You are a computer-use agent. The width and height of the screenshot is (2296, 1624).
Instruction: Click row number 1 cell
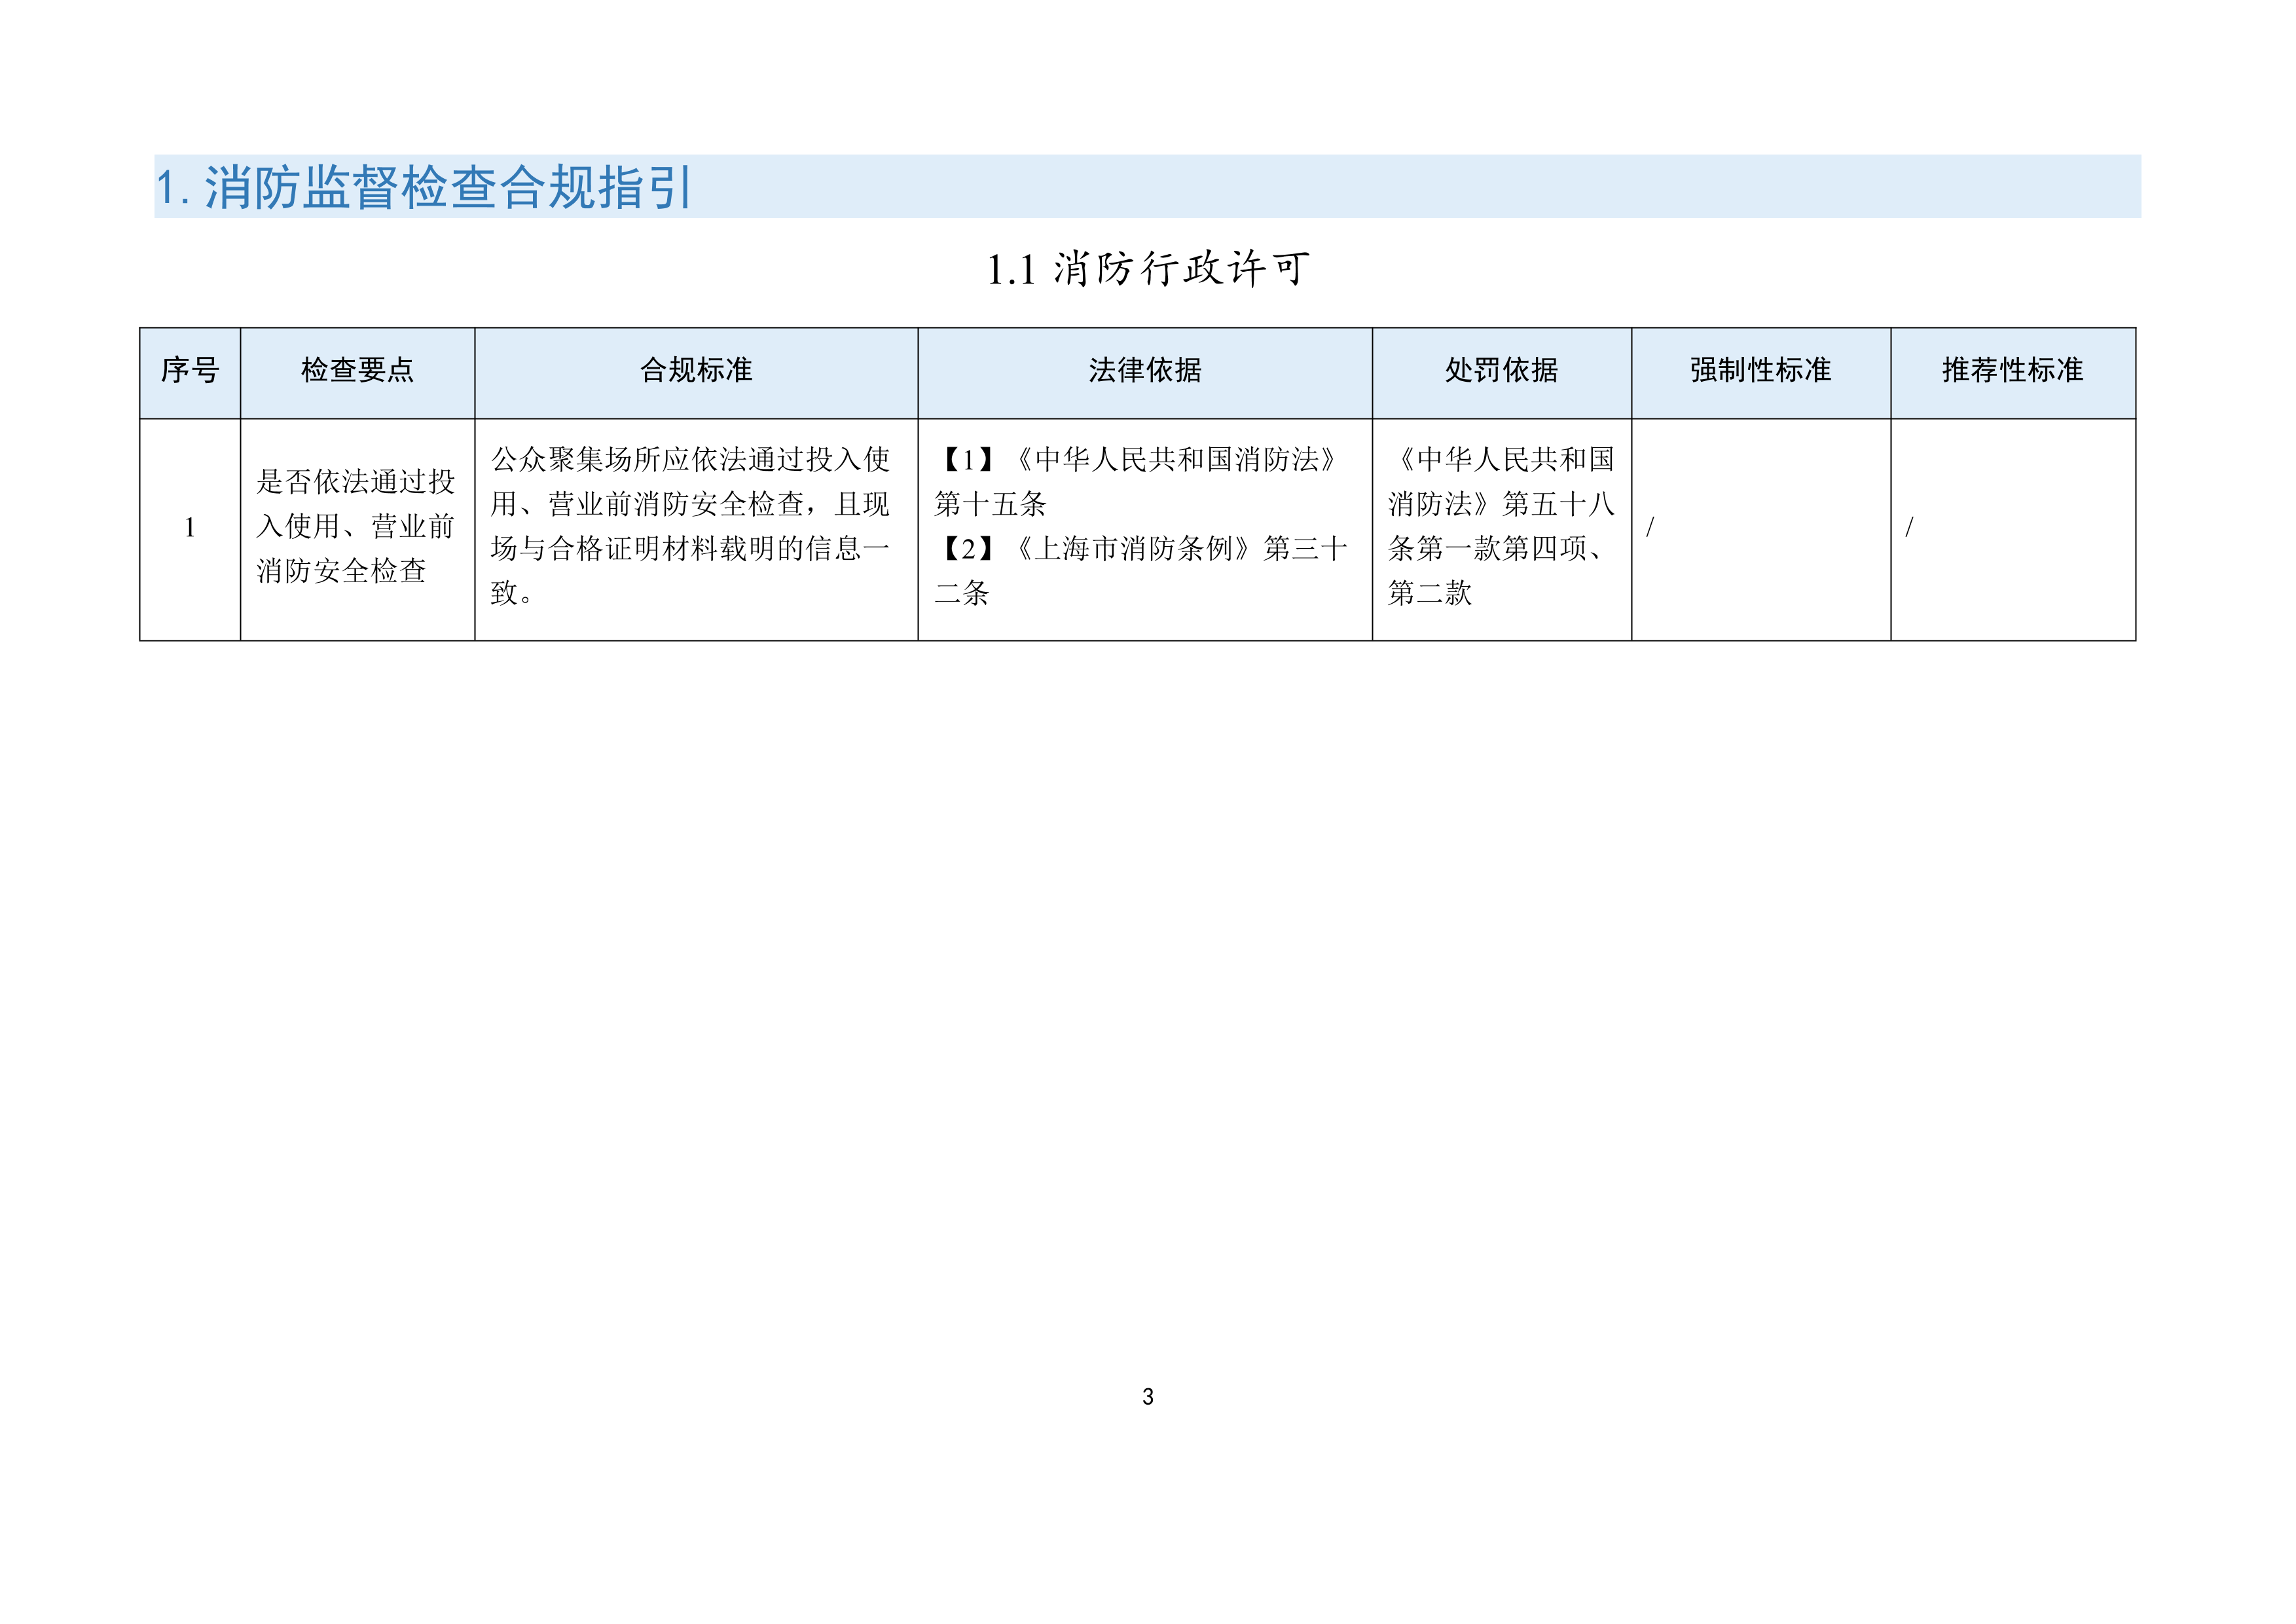pos(190,528)
